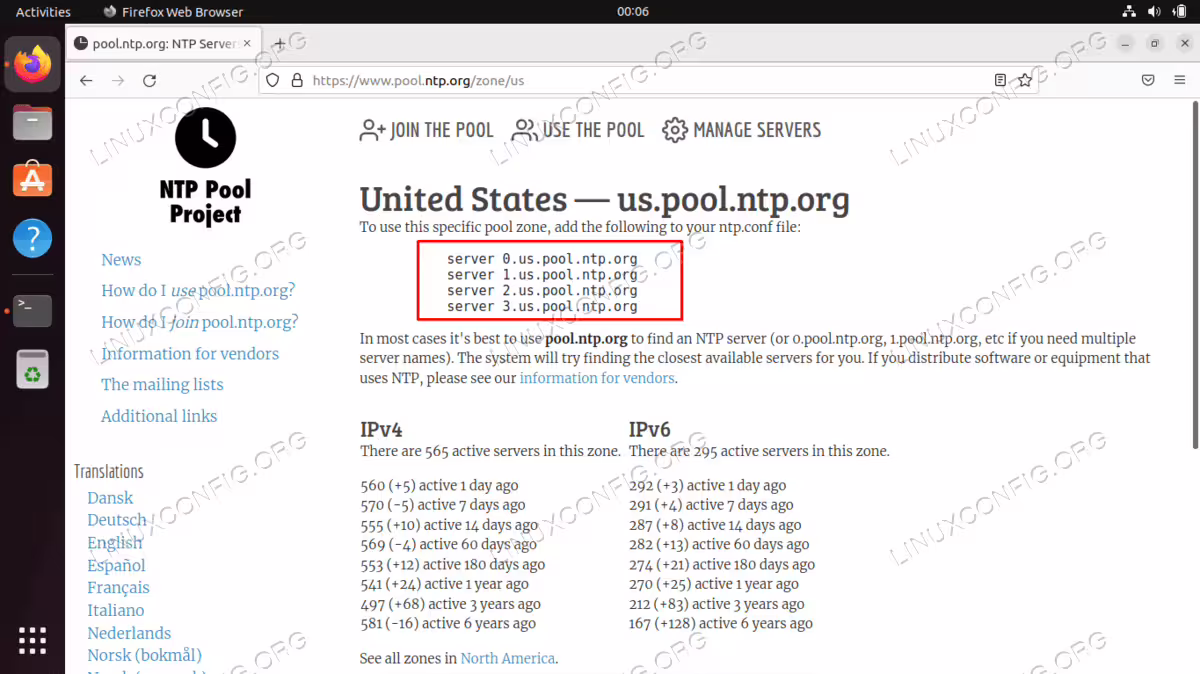1200x674 pixels.
Task: Click the Pocket save icon in toolbar
Action: coord(1149,80)
